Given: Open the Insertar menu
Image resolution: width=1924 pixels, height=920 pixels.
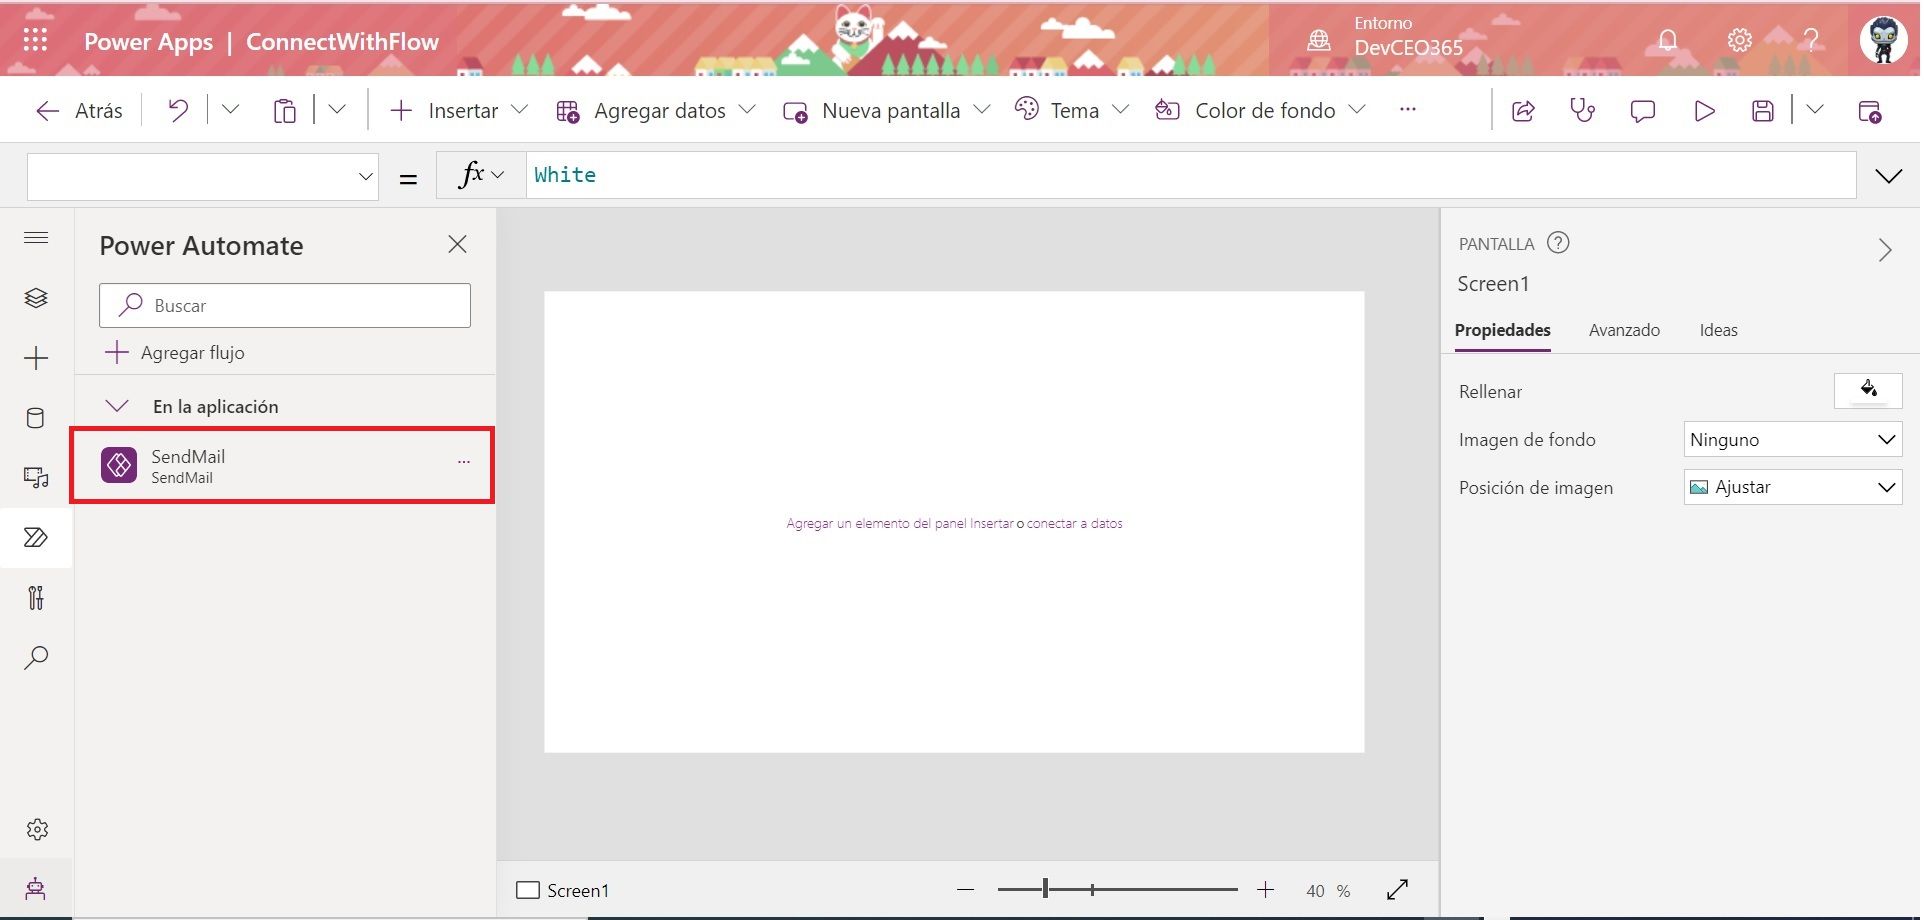Looking at the screenshot, I should click(458, 110).
